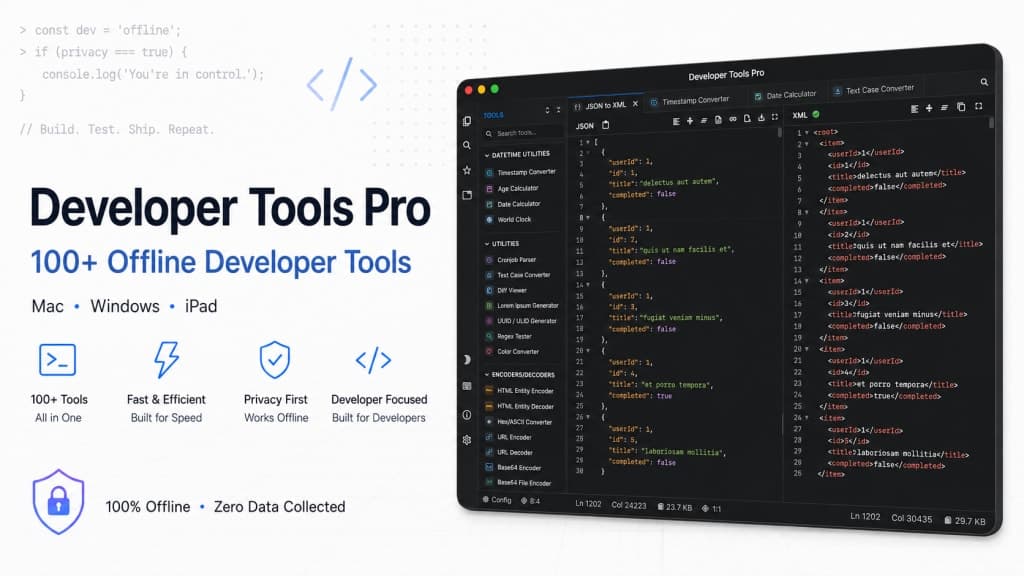Switch to the Text Case Converter tab
Image resolution: width=1024 pixels, height=576 pixels.
pyautogui.click(x=873, y=90)
